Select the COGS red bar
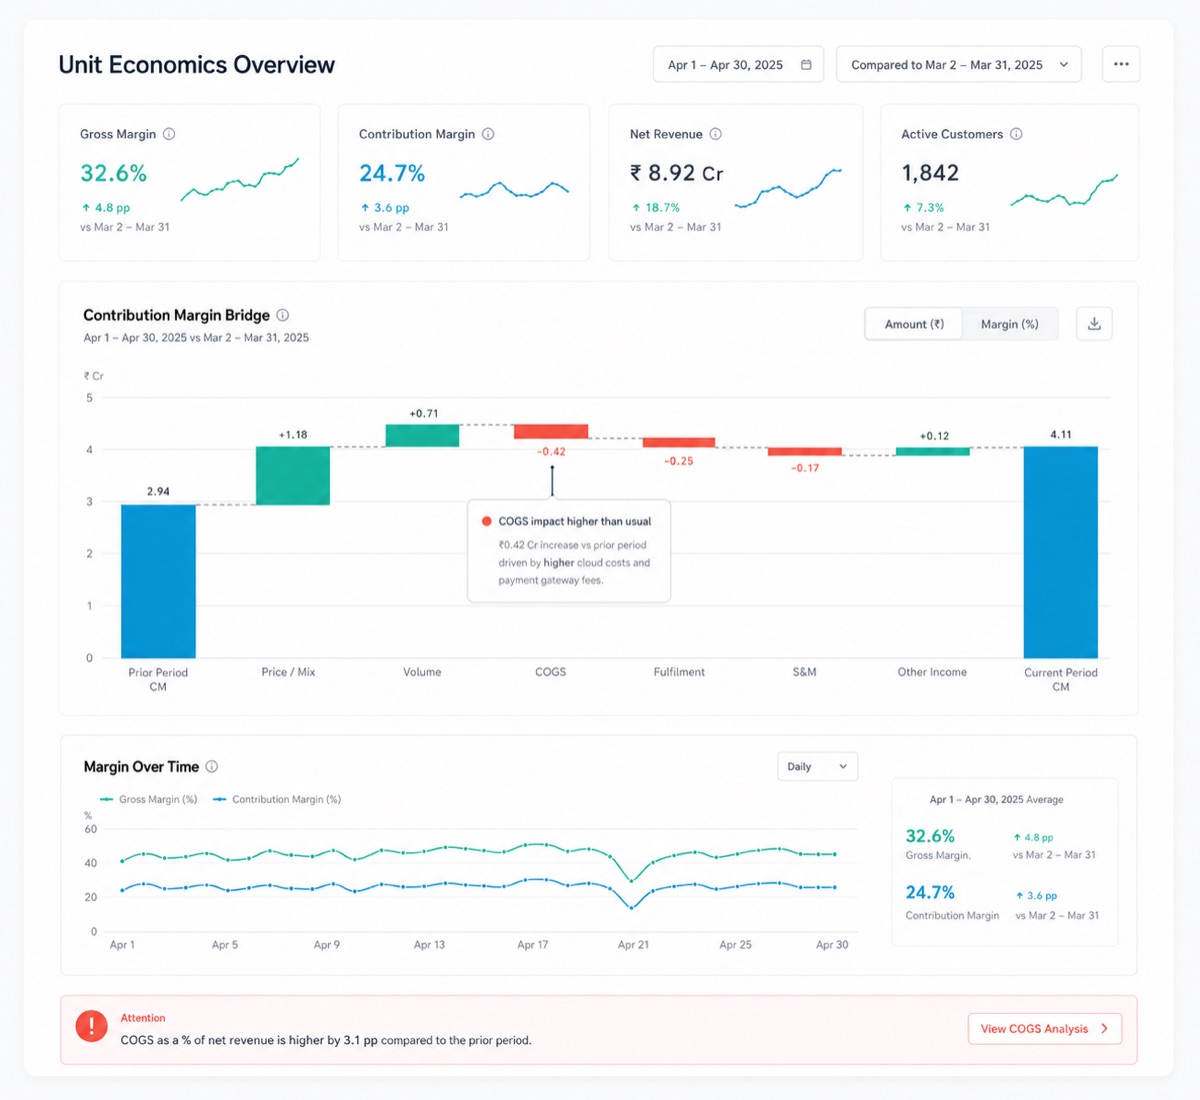 coord(551,432)
